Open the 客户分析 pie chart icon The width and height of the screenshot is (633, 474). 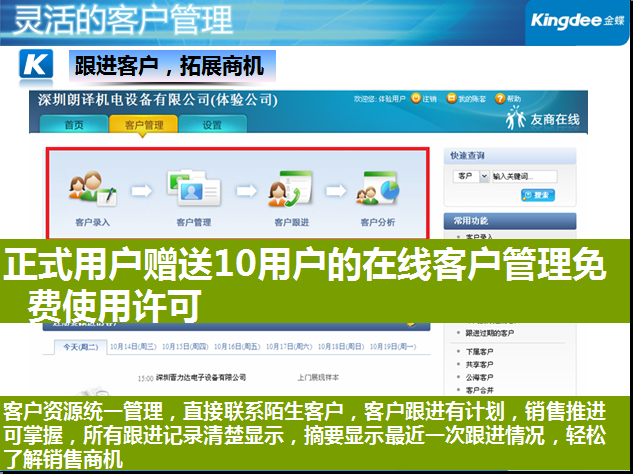[377, 188]
